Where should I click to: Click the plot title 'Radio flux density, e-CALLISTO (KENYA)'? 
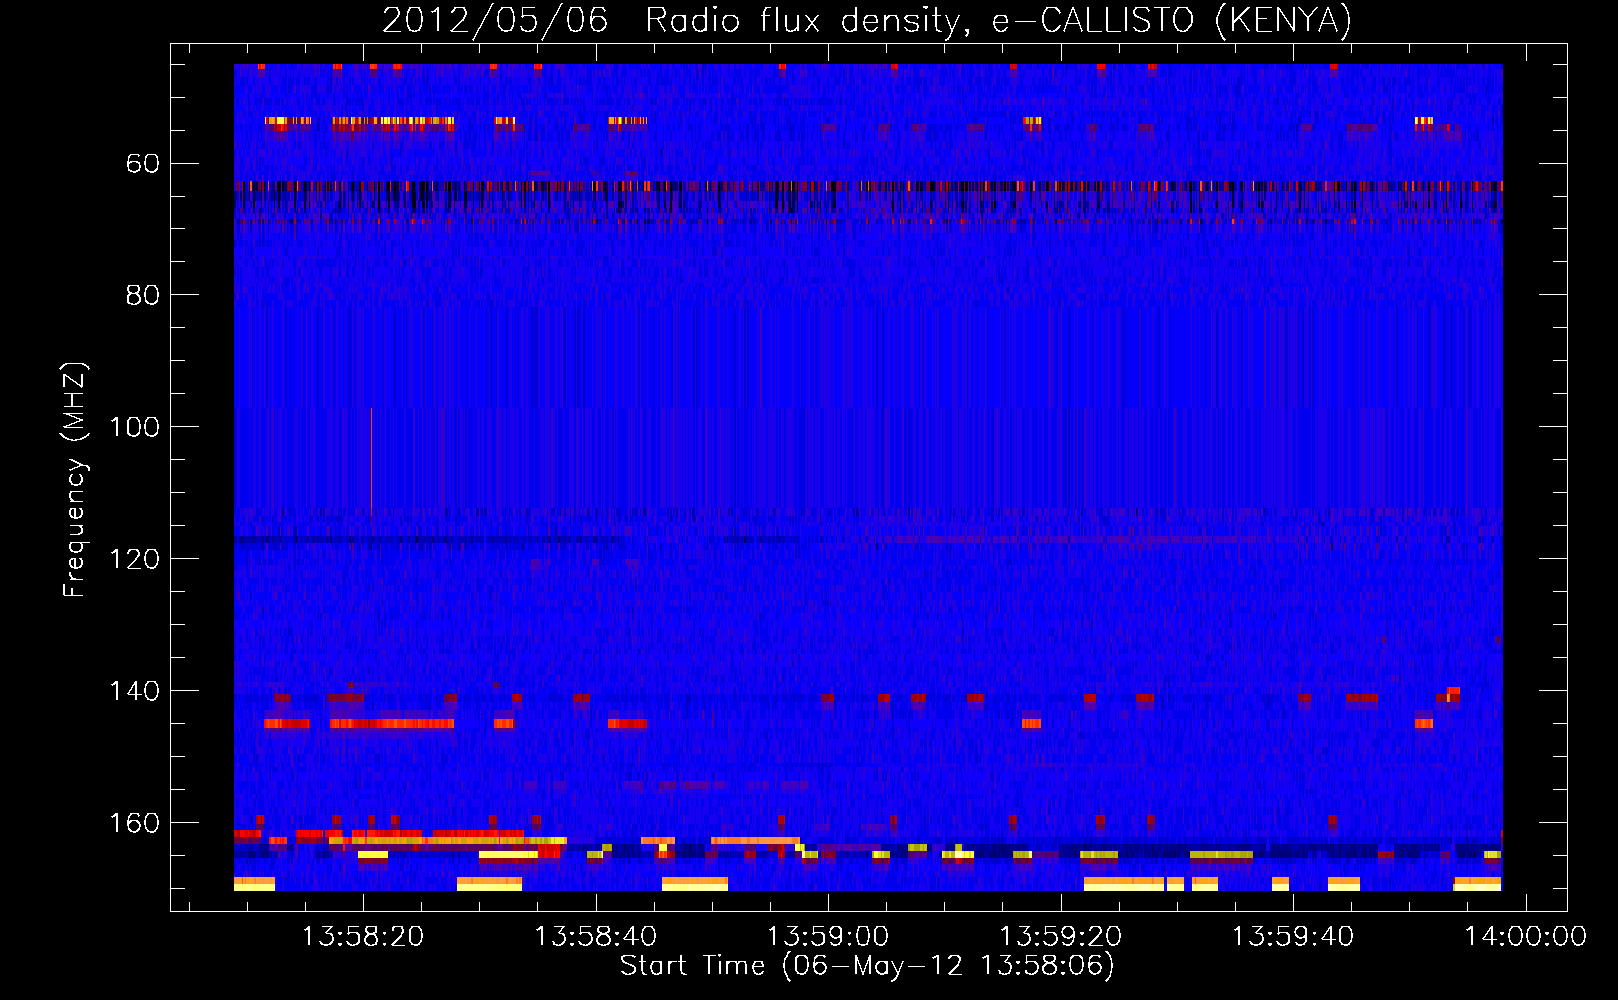tap(998, 21)
